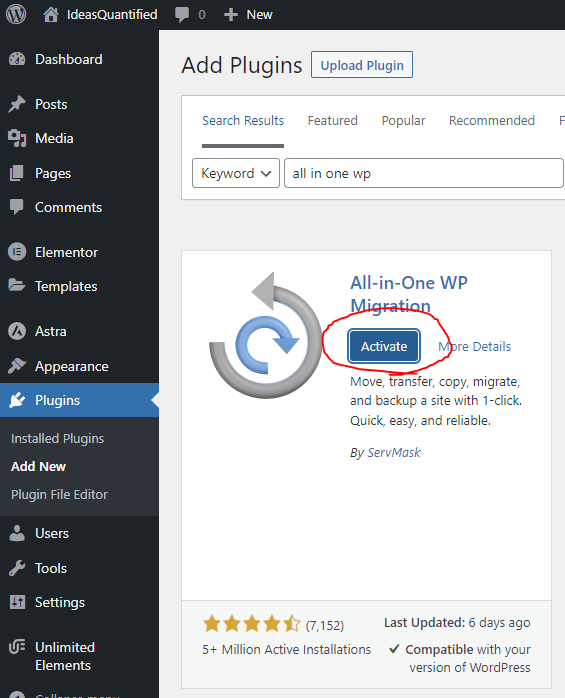Open the Media menu label
This screenshot has width=565, height=698.
54,138
